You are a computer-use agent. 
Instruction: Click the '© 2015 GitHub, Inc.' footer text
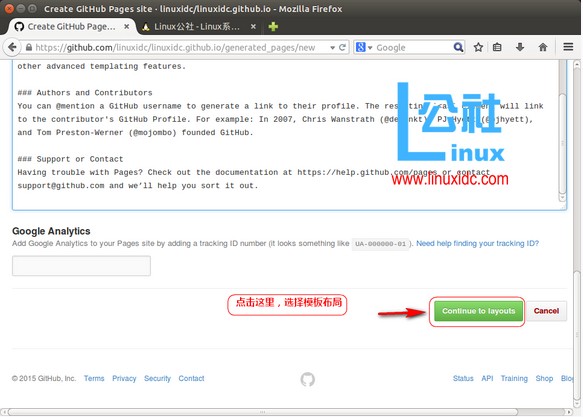pyautogui.click(x=44, y=378)
